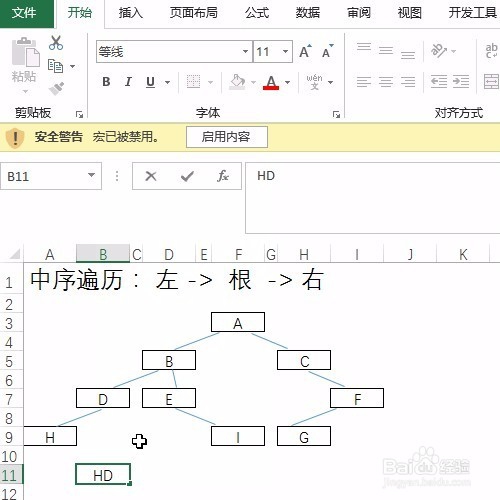
Task: Open fill color dropdown arrow
Action: 253,82
